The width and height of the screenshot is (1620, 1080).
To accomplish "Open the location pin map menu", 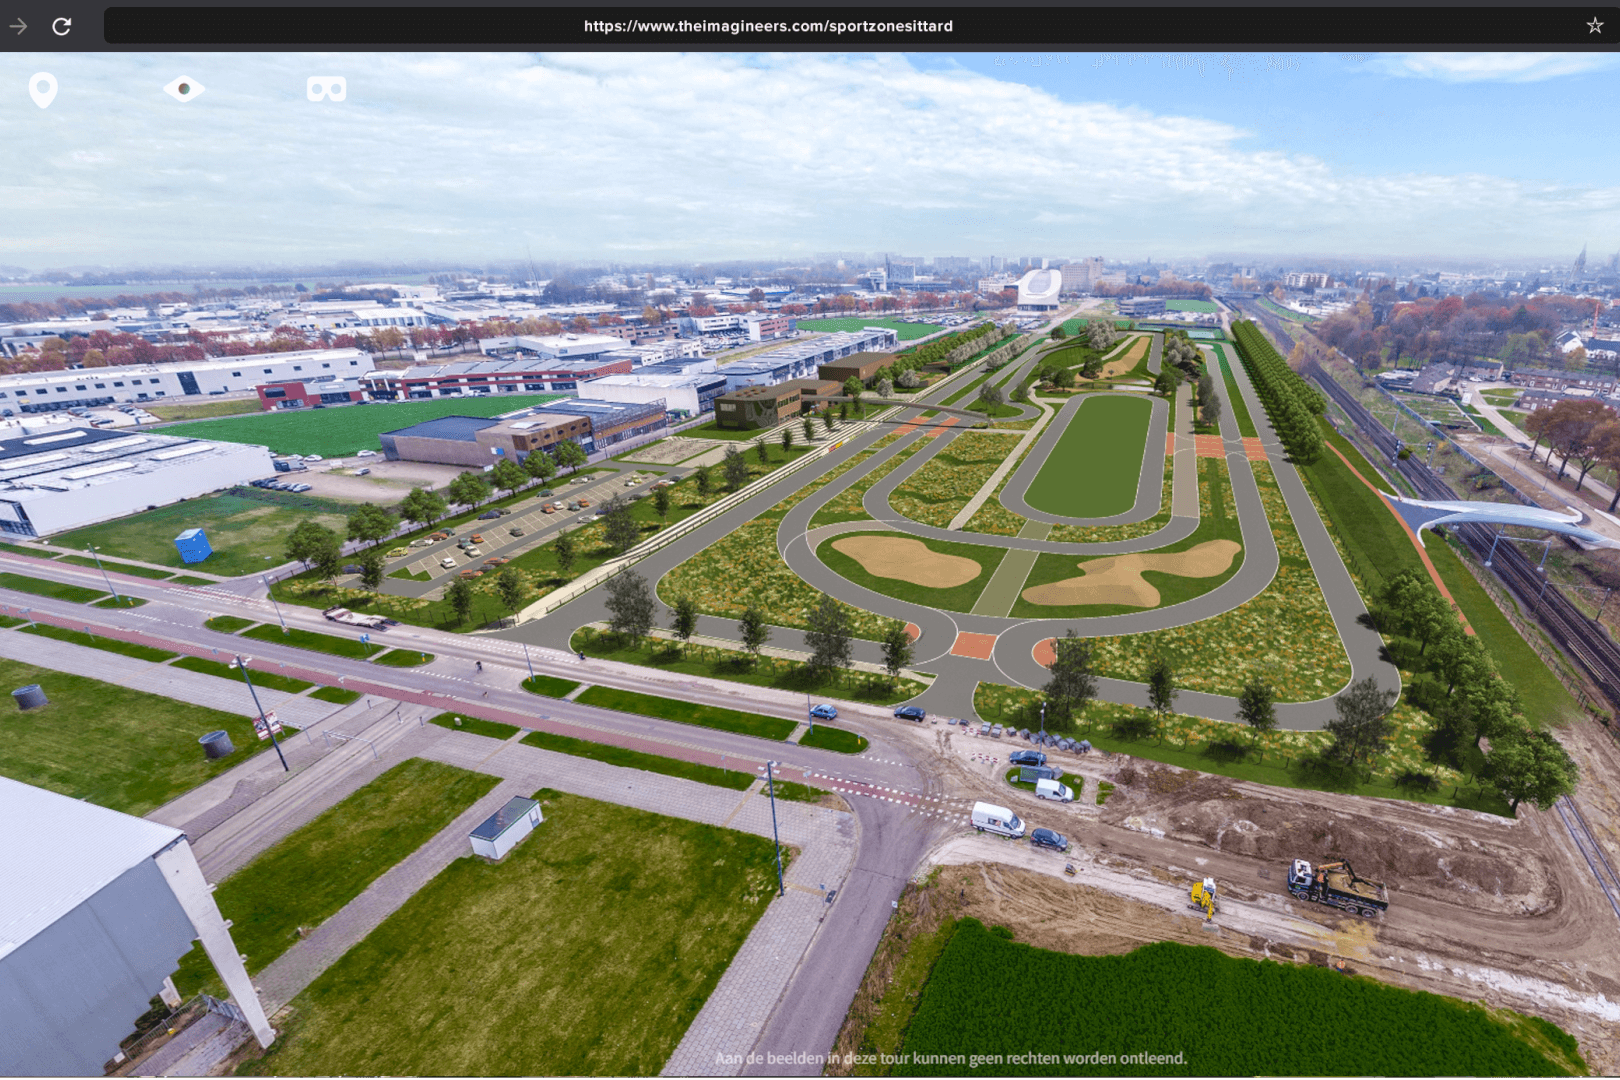I will click(43, 90).
